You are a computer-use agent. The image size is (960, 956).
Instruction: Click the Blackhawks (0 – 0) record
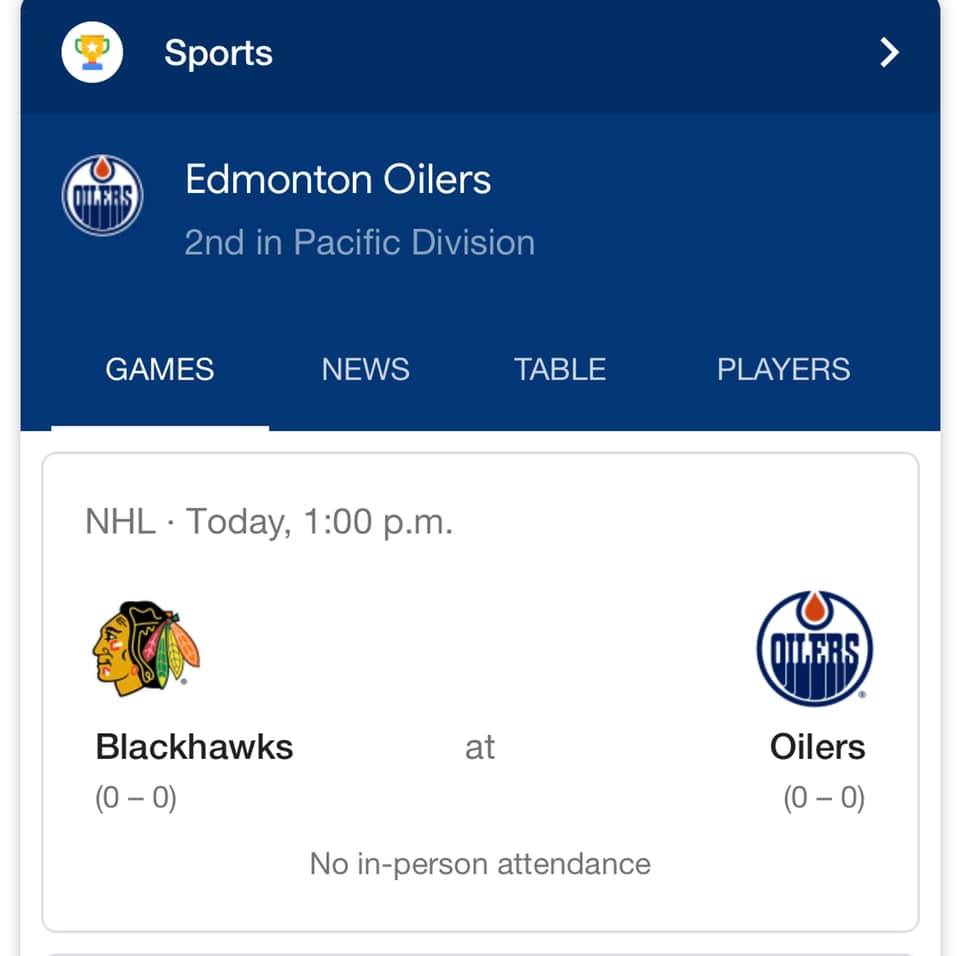135,797
